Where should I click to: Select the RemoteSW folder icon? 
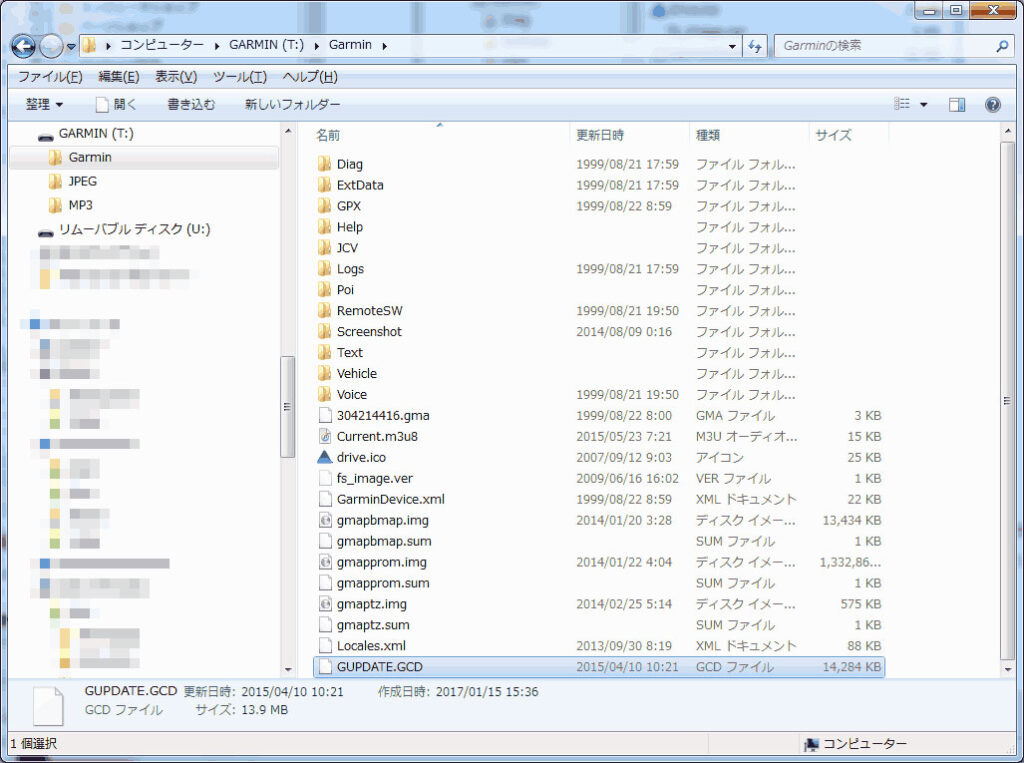pyautogui.click(x=325, y=310)
